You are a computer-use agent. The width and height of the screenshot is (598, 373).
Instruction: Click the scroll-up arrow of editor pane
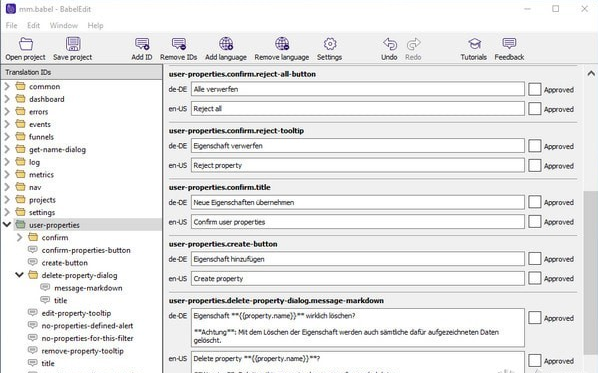click(591, 73)
